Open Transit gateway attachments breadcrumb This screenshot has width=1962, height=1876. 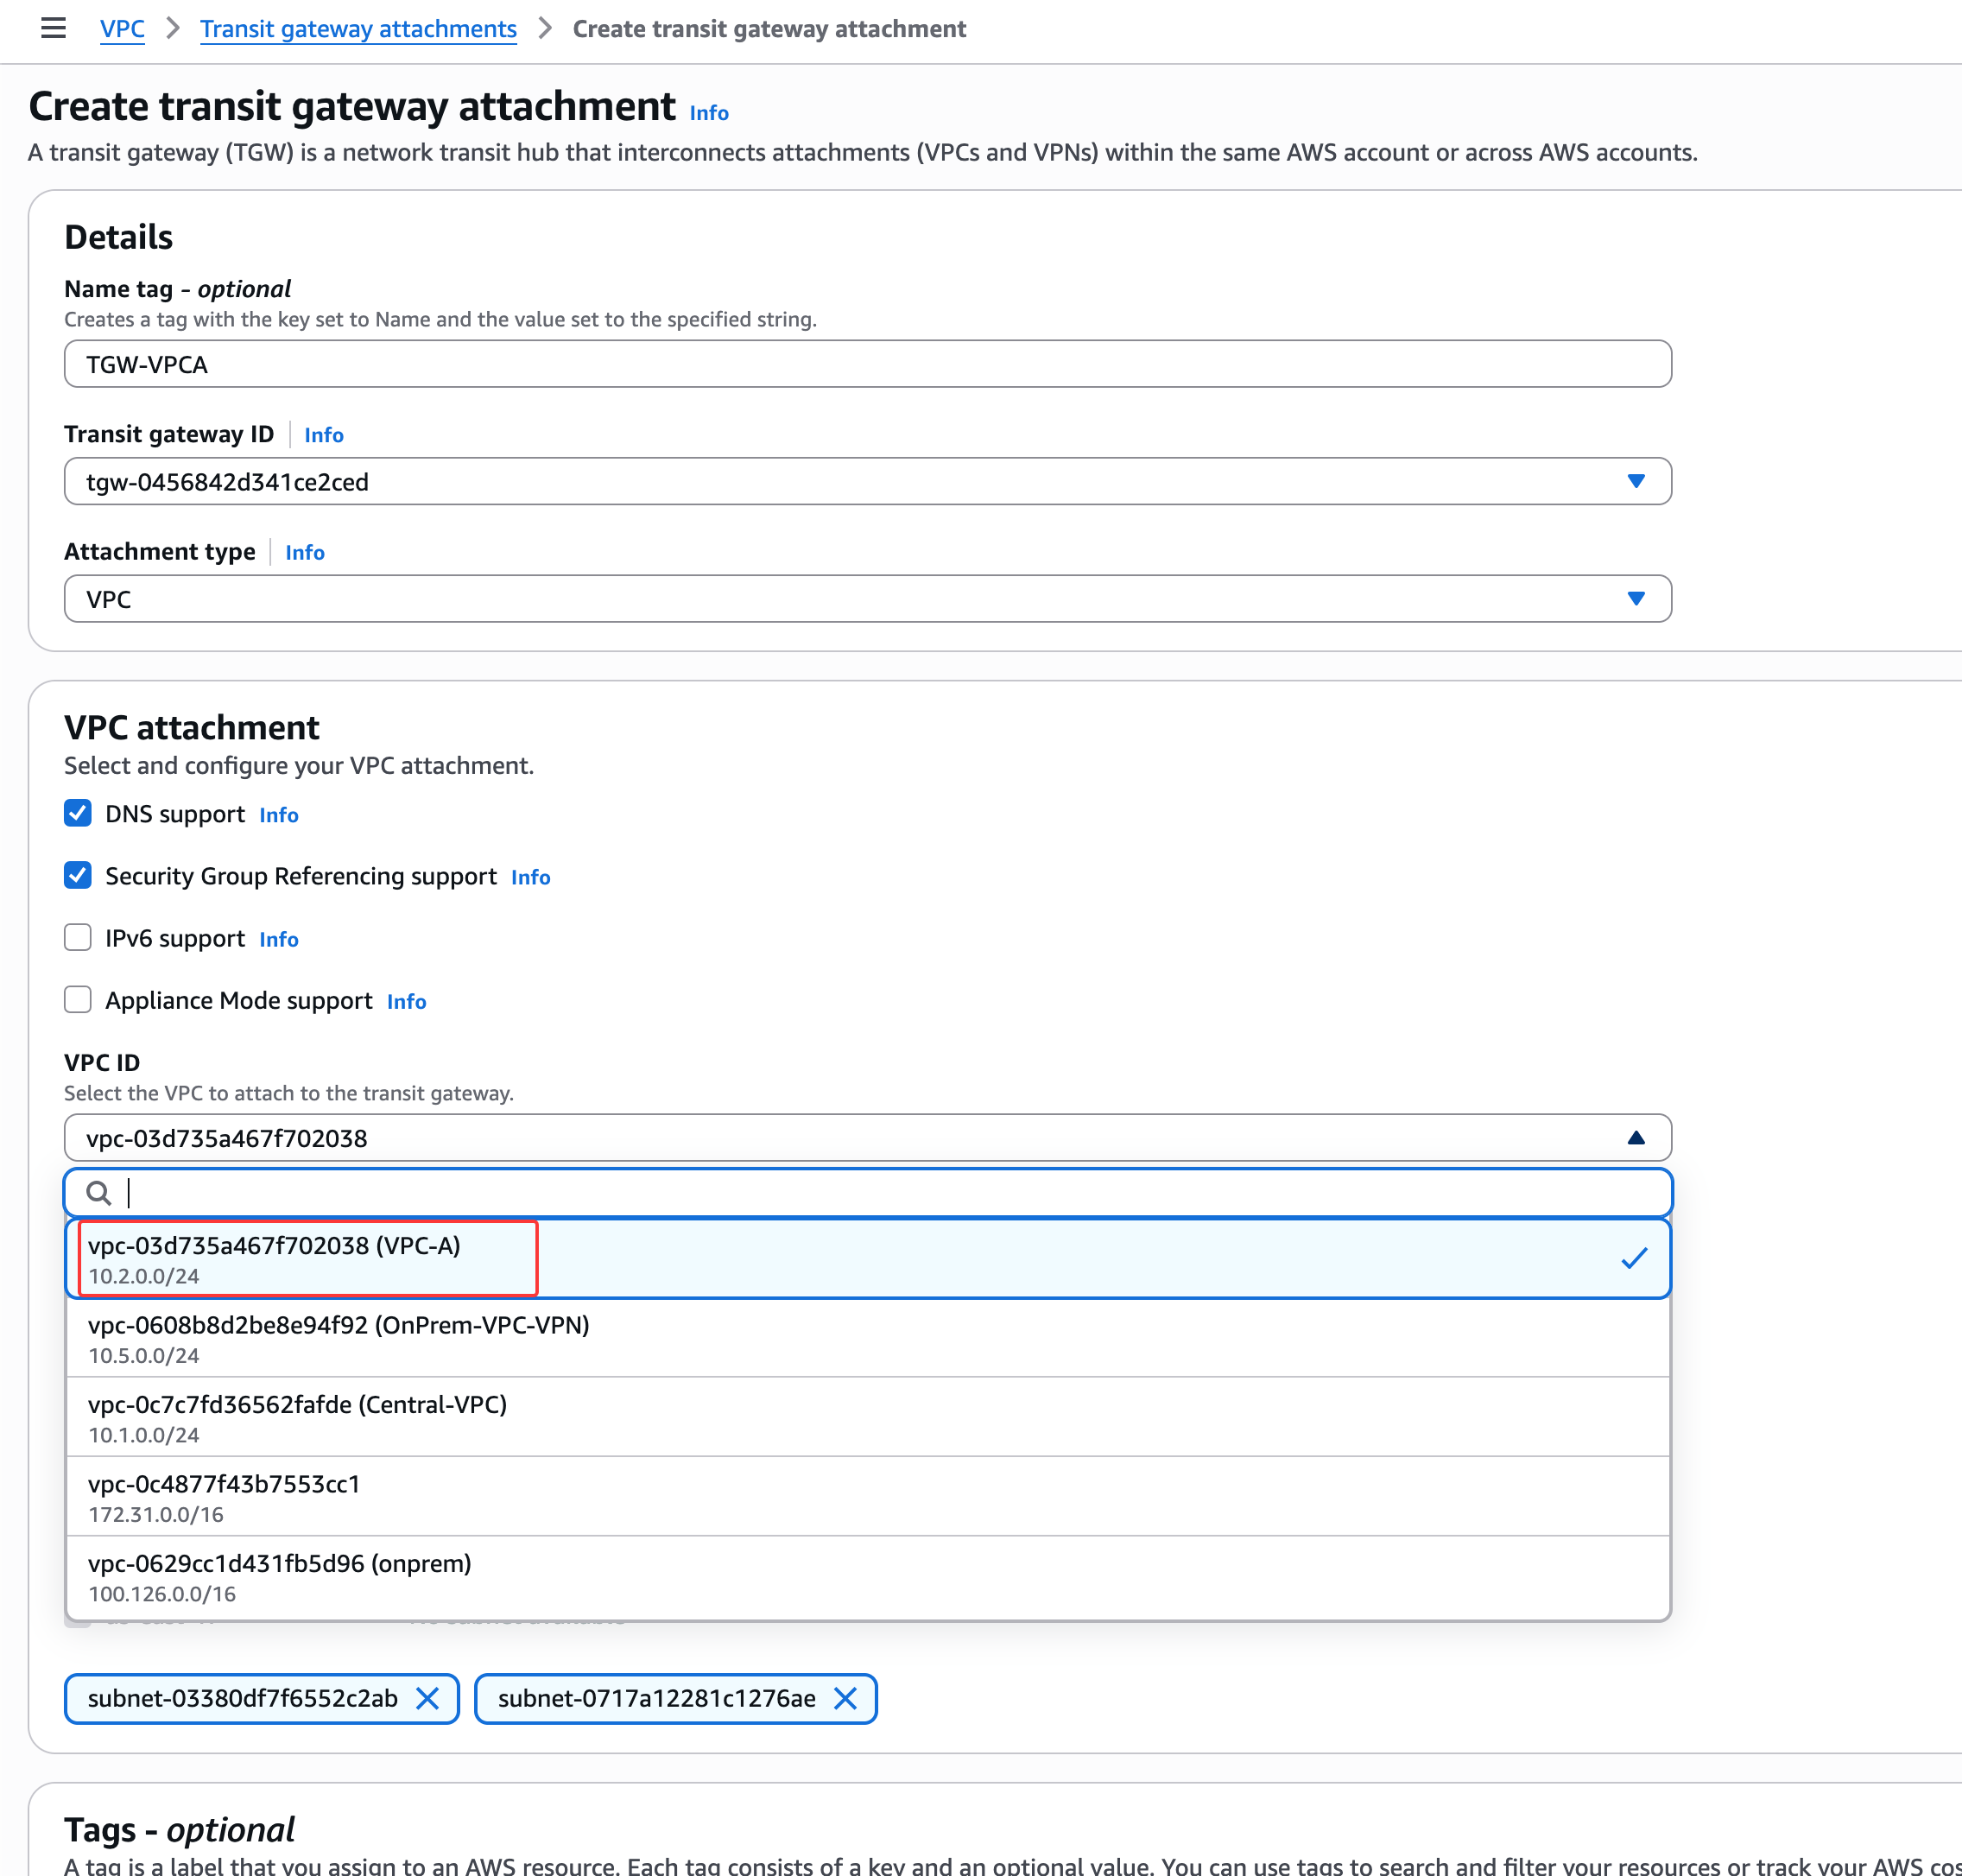[358, 28]
